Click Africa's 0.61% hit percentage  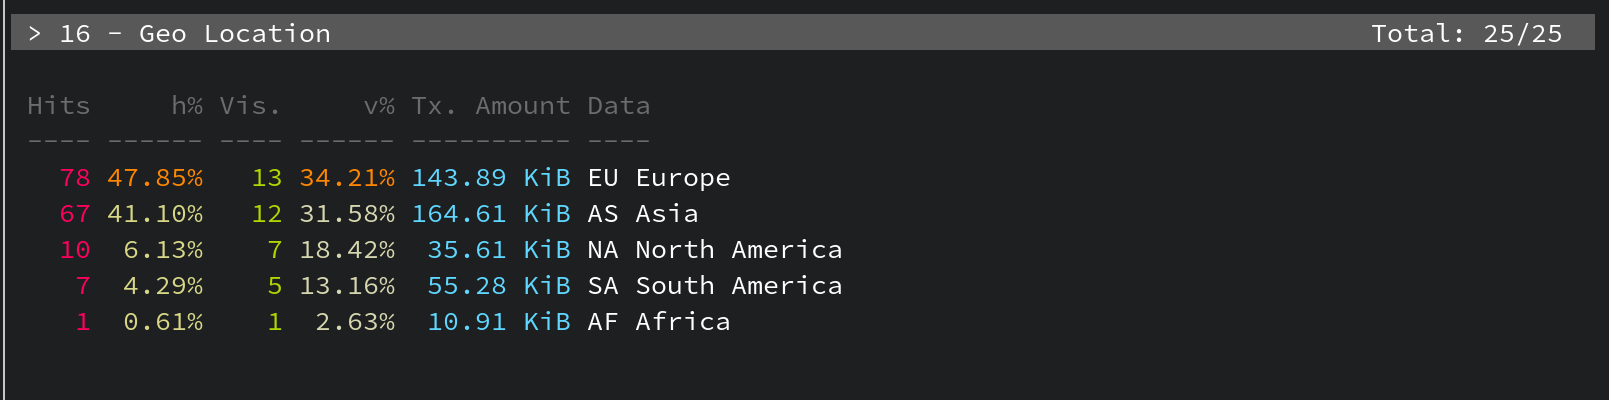coord(163,322)
